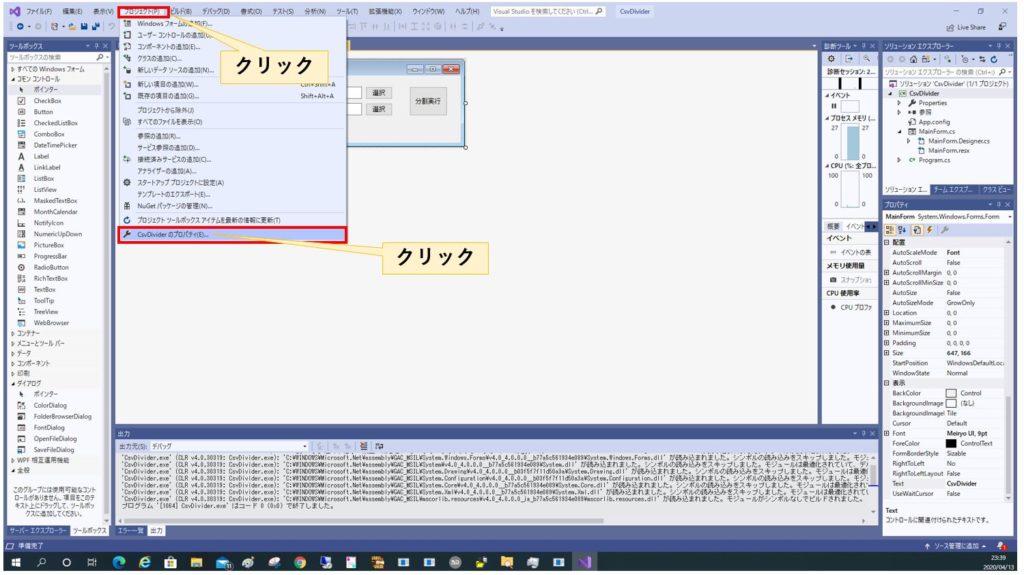
Task: Show events lightning bolt in Properties
Action: click(x=930, y=230)
